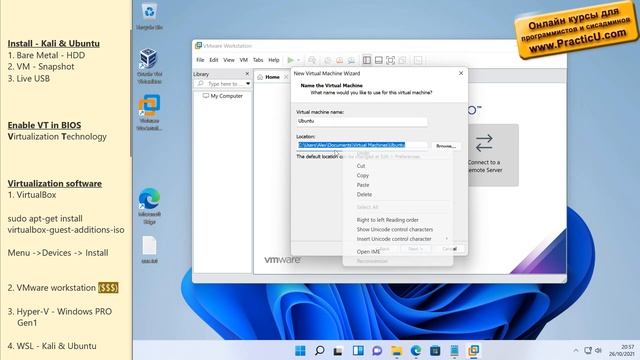Viewport: 640px width, 360px height.
Task: Close the New Virtual Machine Wizard
Action: click(461, 73)
